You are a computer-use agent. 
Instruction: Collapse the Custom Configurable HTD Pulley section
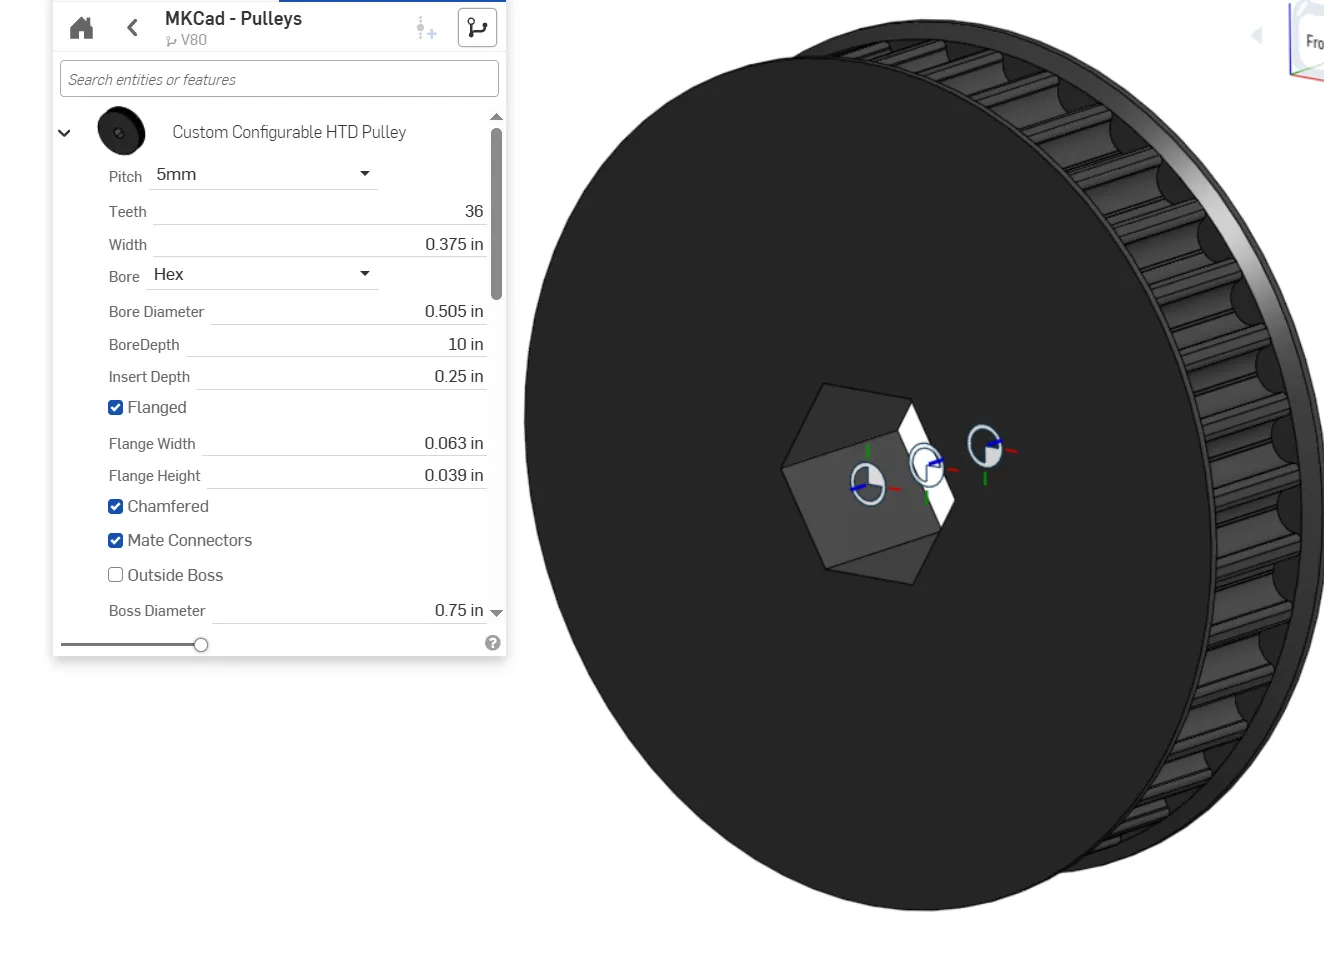point(64,132)
